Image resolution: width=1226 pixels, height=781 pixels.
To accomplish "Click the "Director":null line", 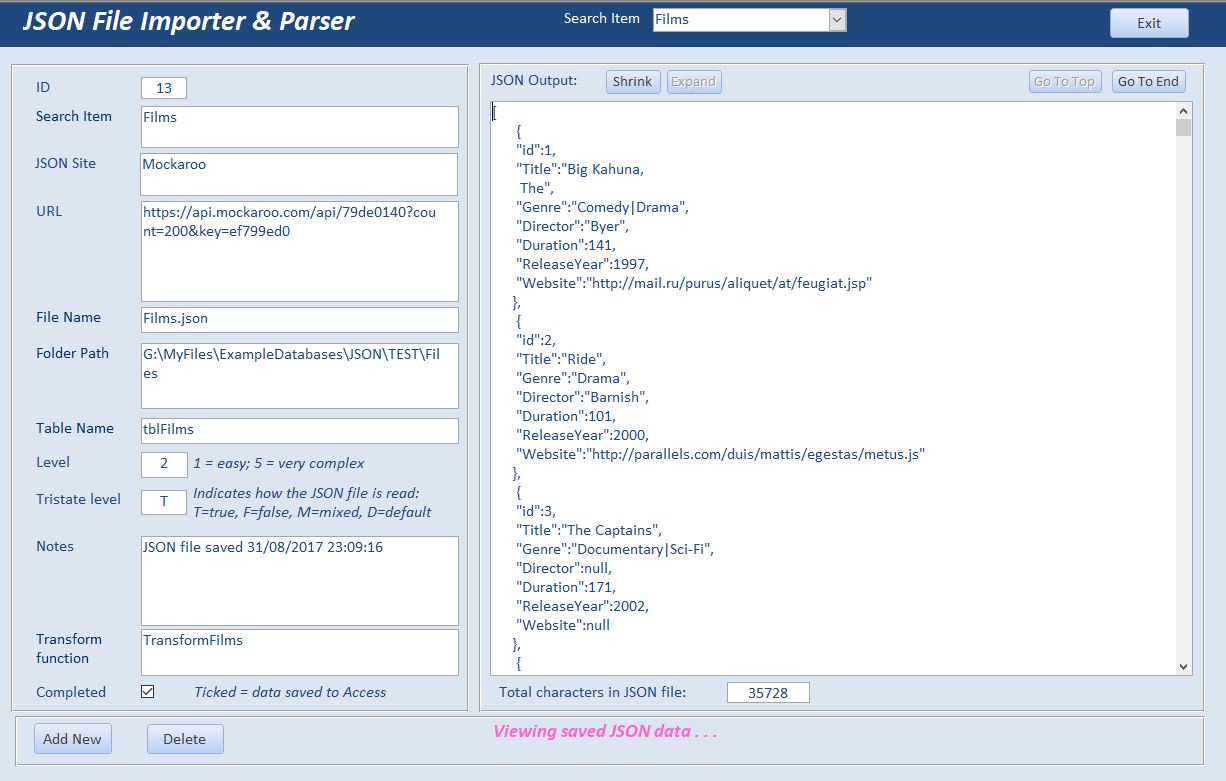I will click(563, 568).
